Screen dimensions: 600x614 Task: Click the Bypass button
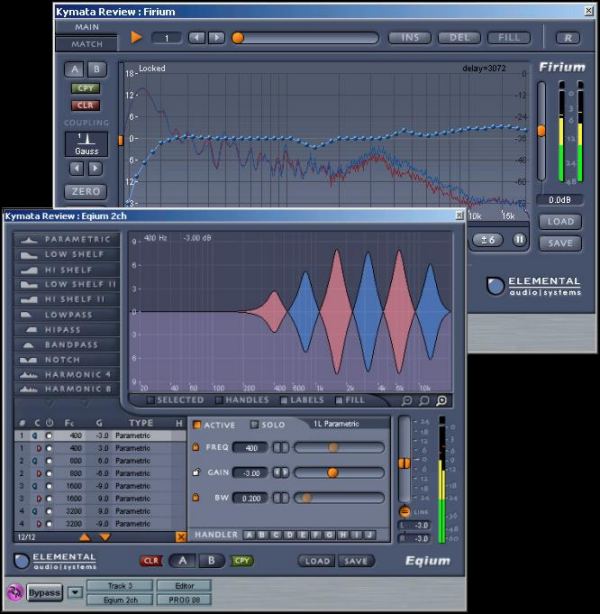pyautogui.click(x=44, y=592)
